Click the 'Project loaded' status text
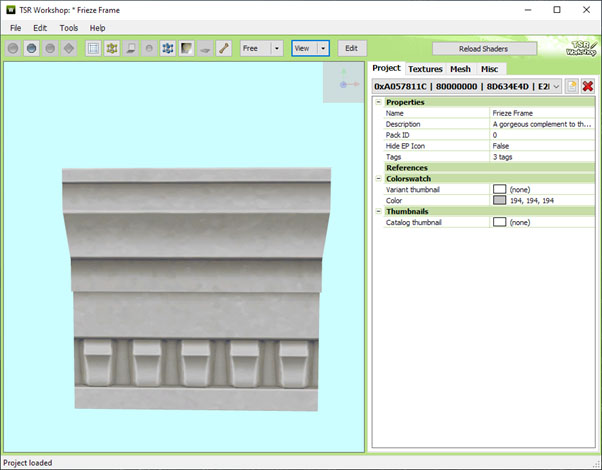Viewport: 602px width, 470px height. (27, 463)
